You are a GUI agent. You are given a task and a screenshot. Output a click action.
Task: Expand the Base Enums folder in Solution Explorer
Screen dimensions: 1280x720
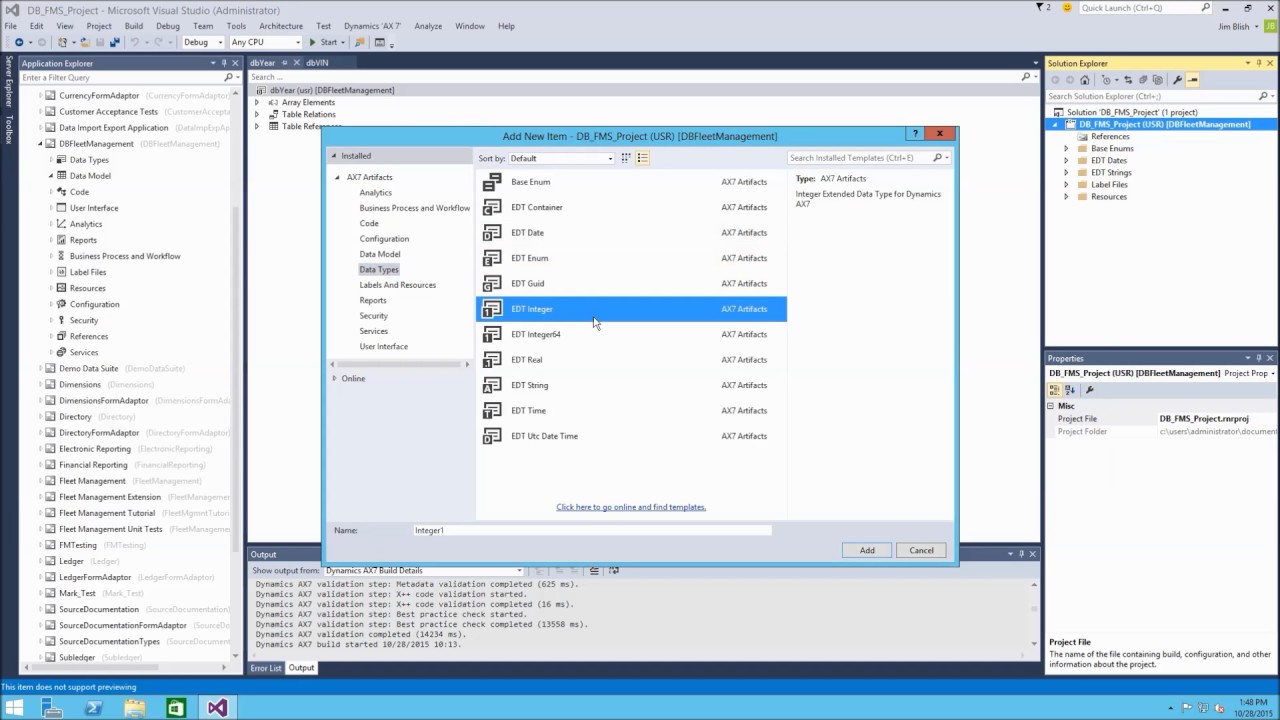pos(1066,148)
